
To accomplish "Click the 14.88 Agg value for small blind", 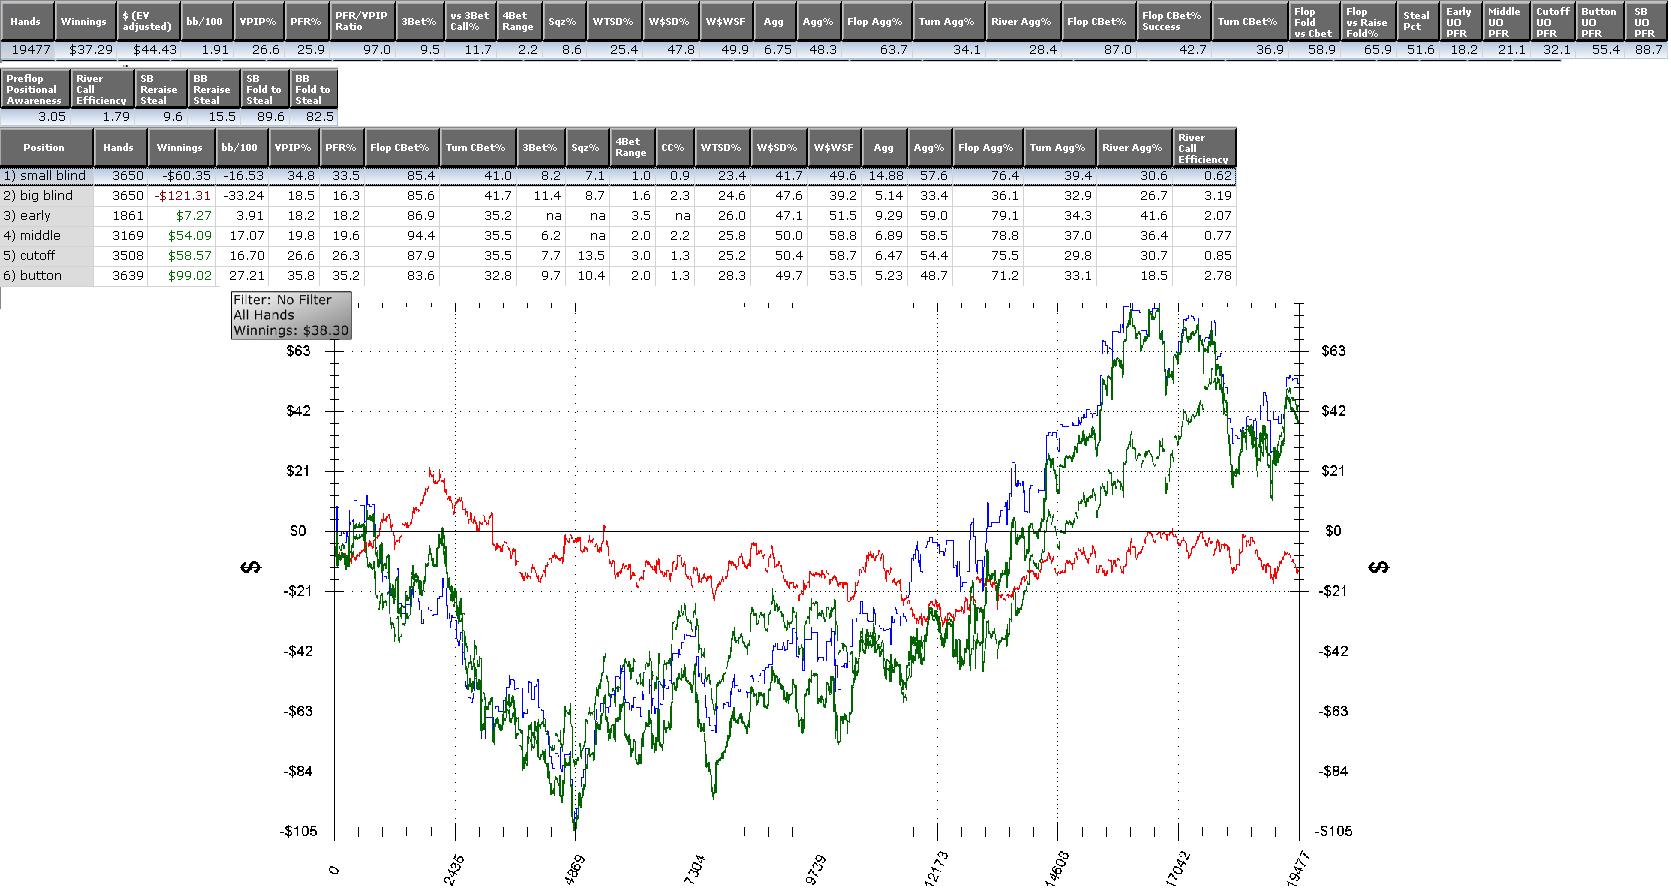I will pos(886,175).
